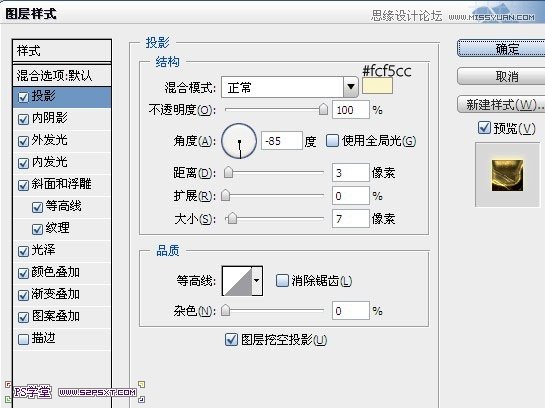Toggle the 光泽 checkbox
Viewport: 545px width, 408px height.
(23, 251)
